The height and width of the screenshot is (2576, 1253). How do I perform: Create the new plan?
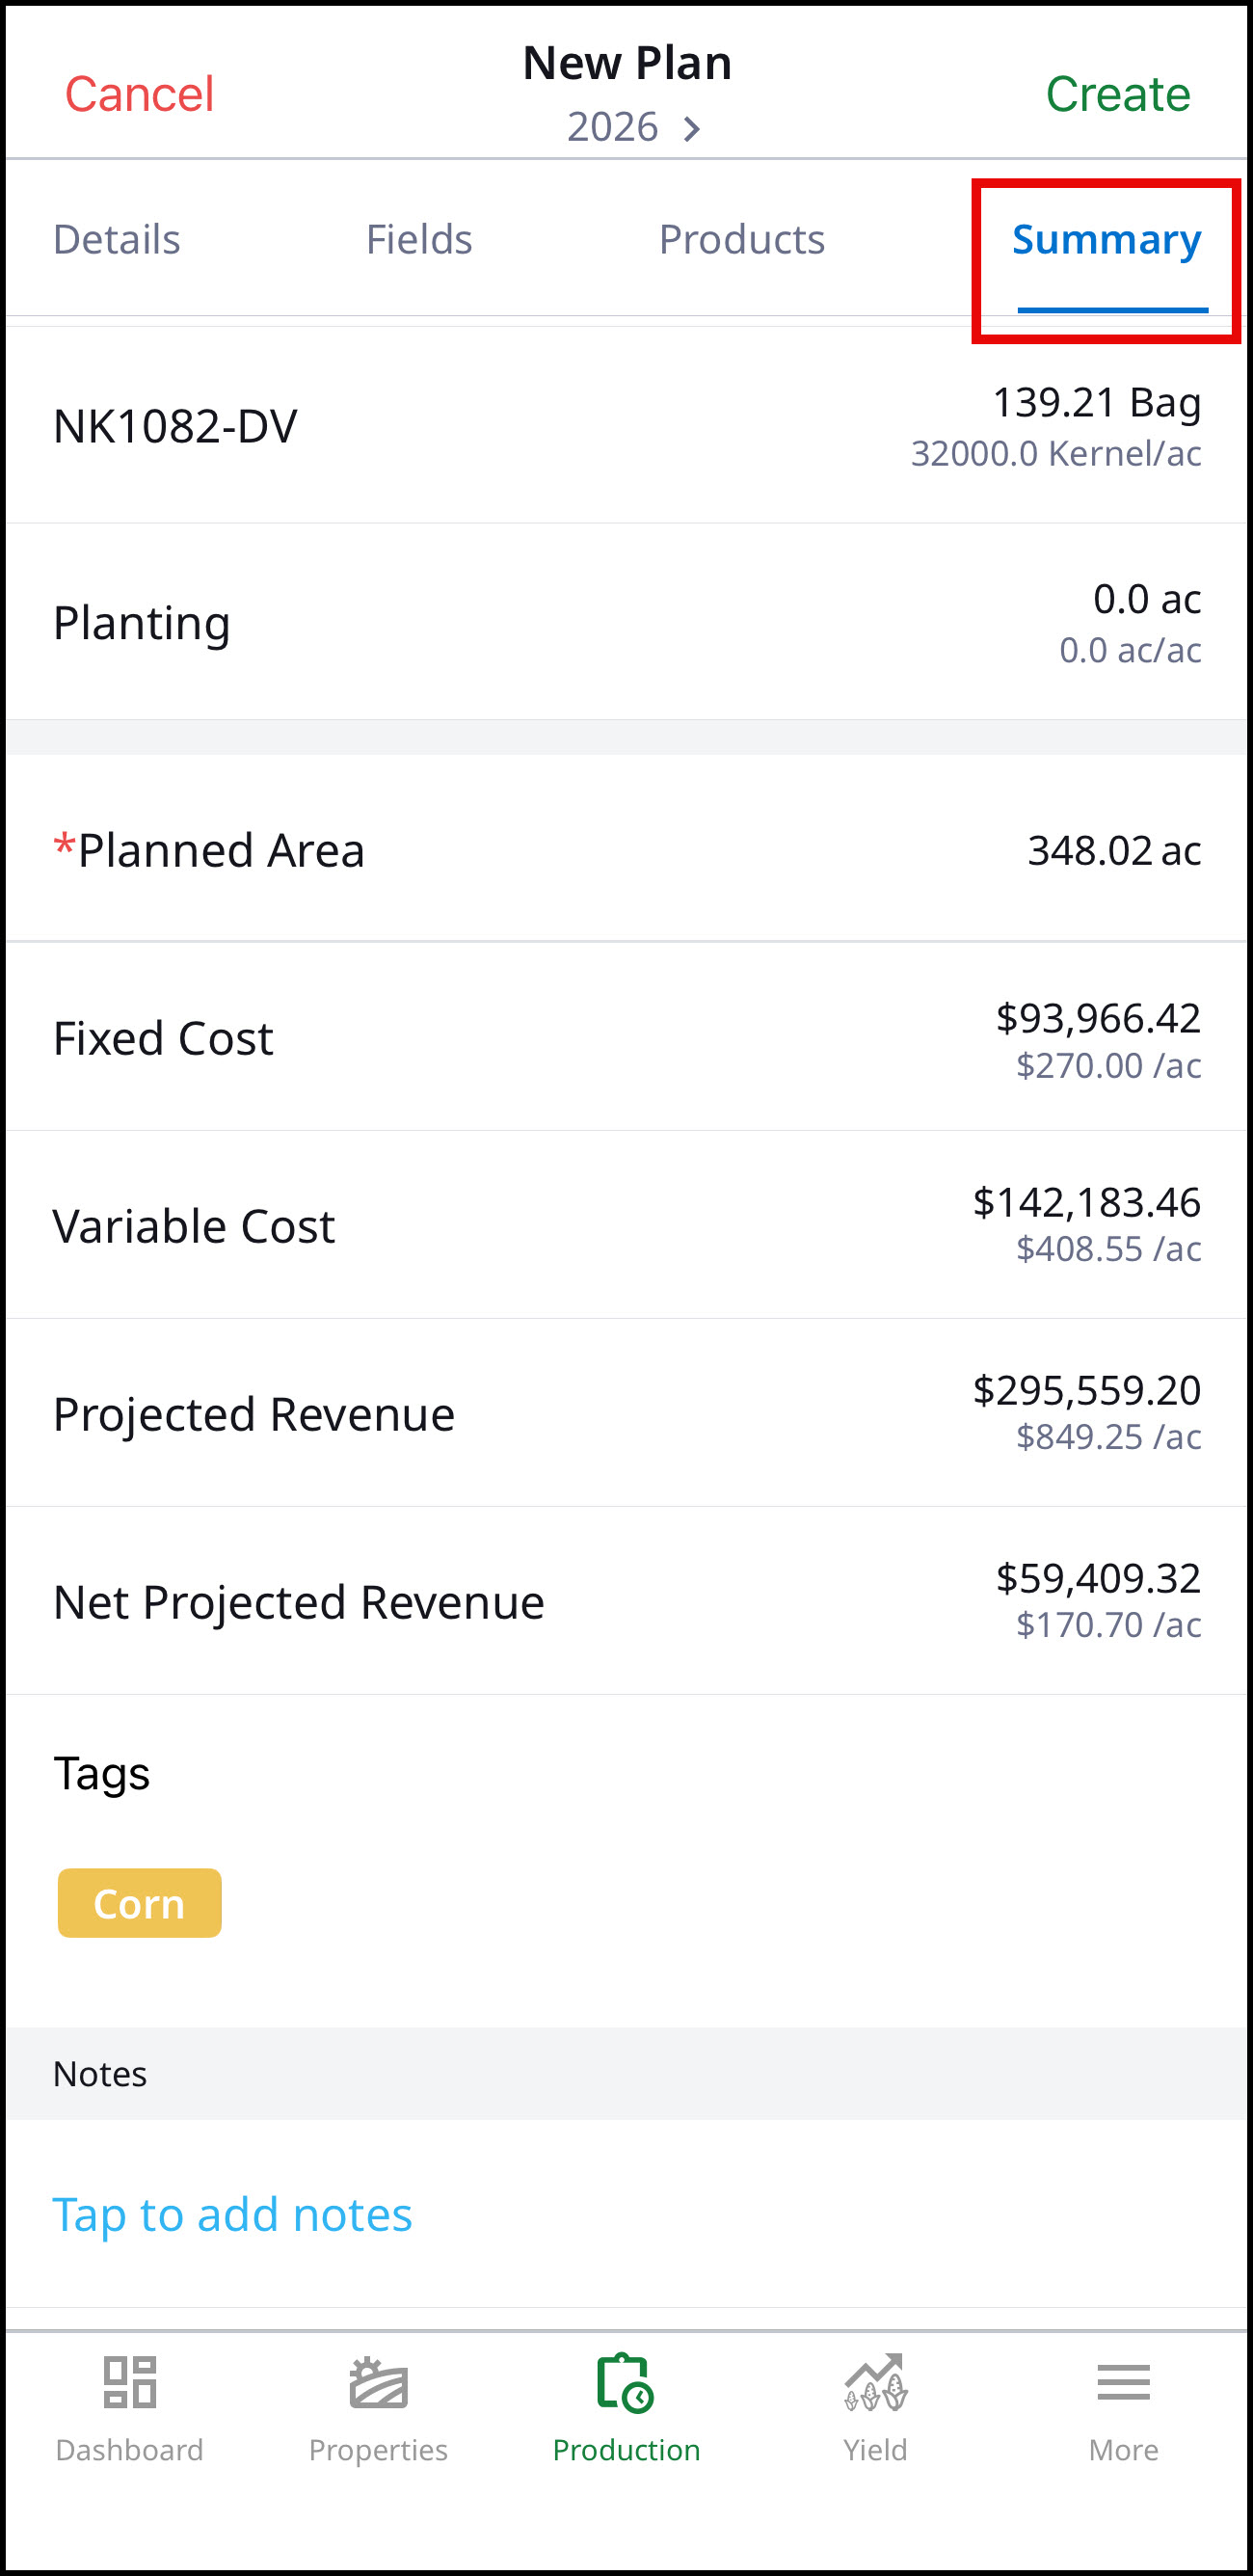(x=1118, y=94)
